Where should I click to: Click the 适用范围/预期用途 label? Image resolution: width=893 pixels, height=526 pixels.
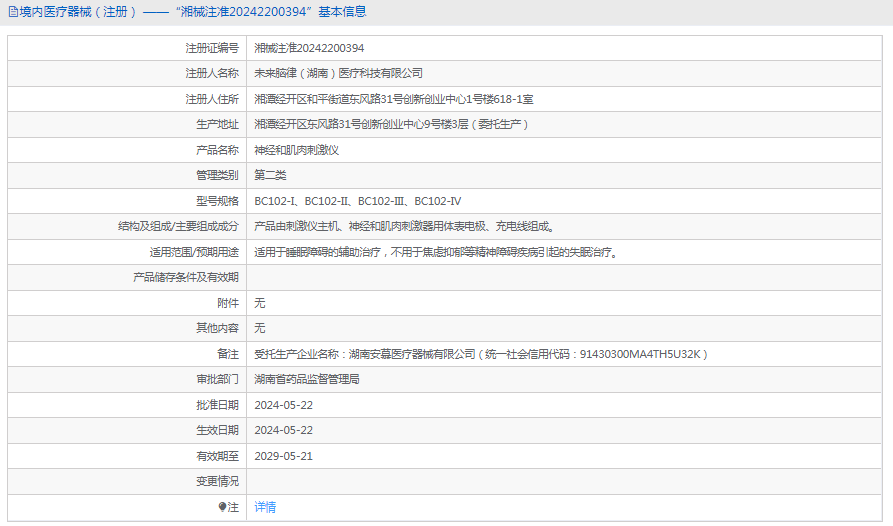pyautogui.click(x=194, y=252)
